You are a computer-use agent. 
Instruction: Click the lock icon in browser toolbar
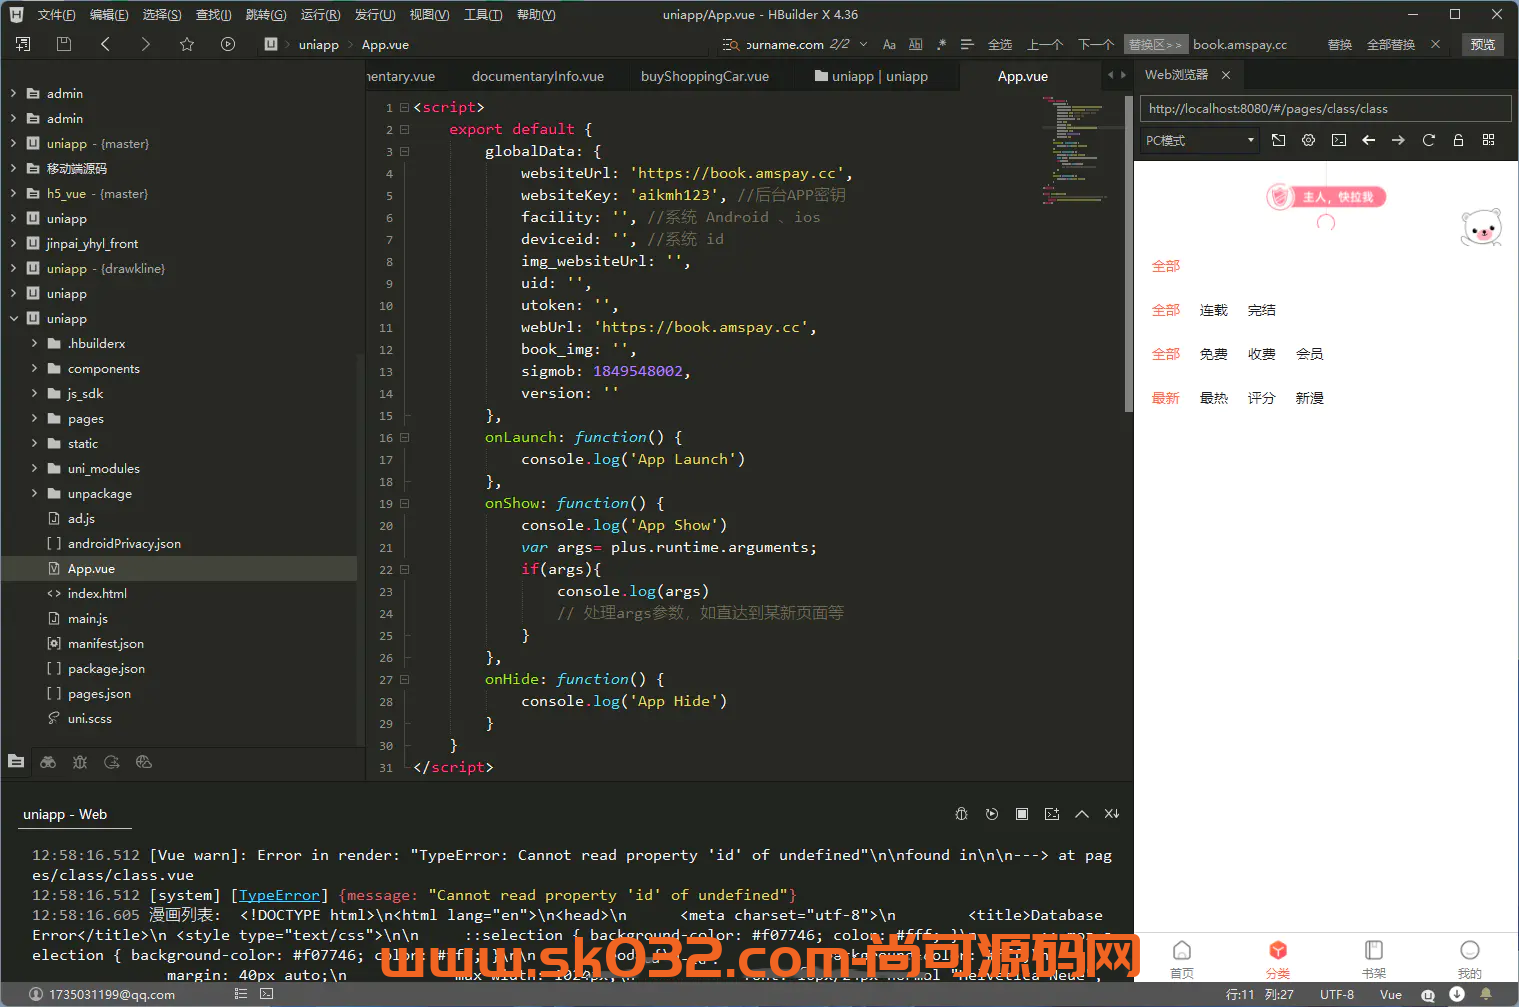(1458, 140)
